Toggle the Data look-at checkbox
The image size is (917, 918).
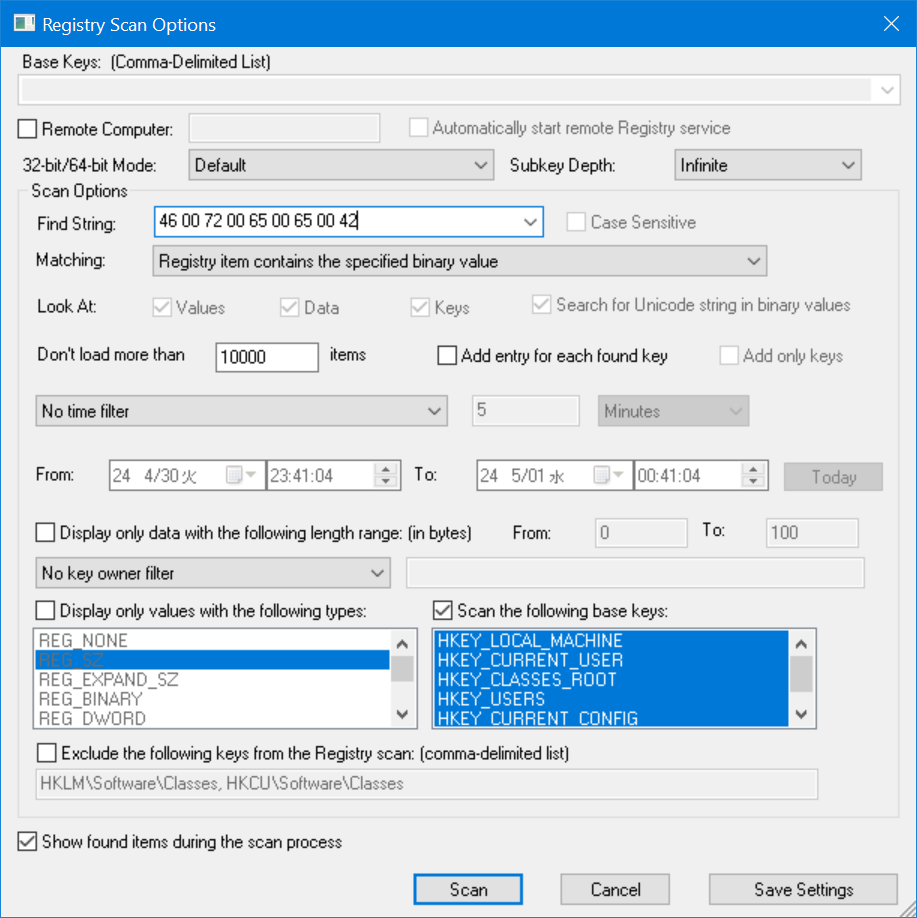click(x=290, y=307)
